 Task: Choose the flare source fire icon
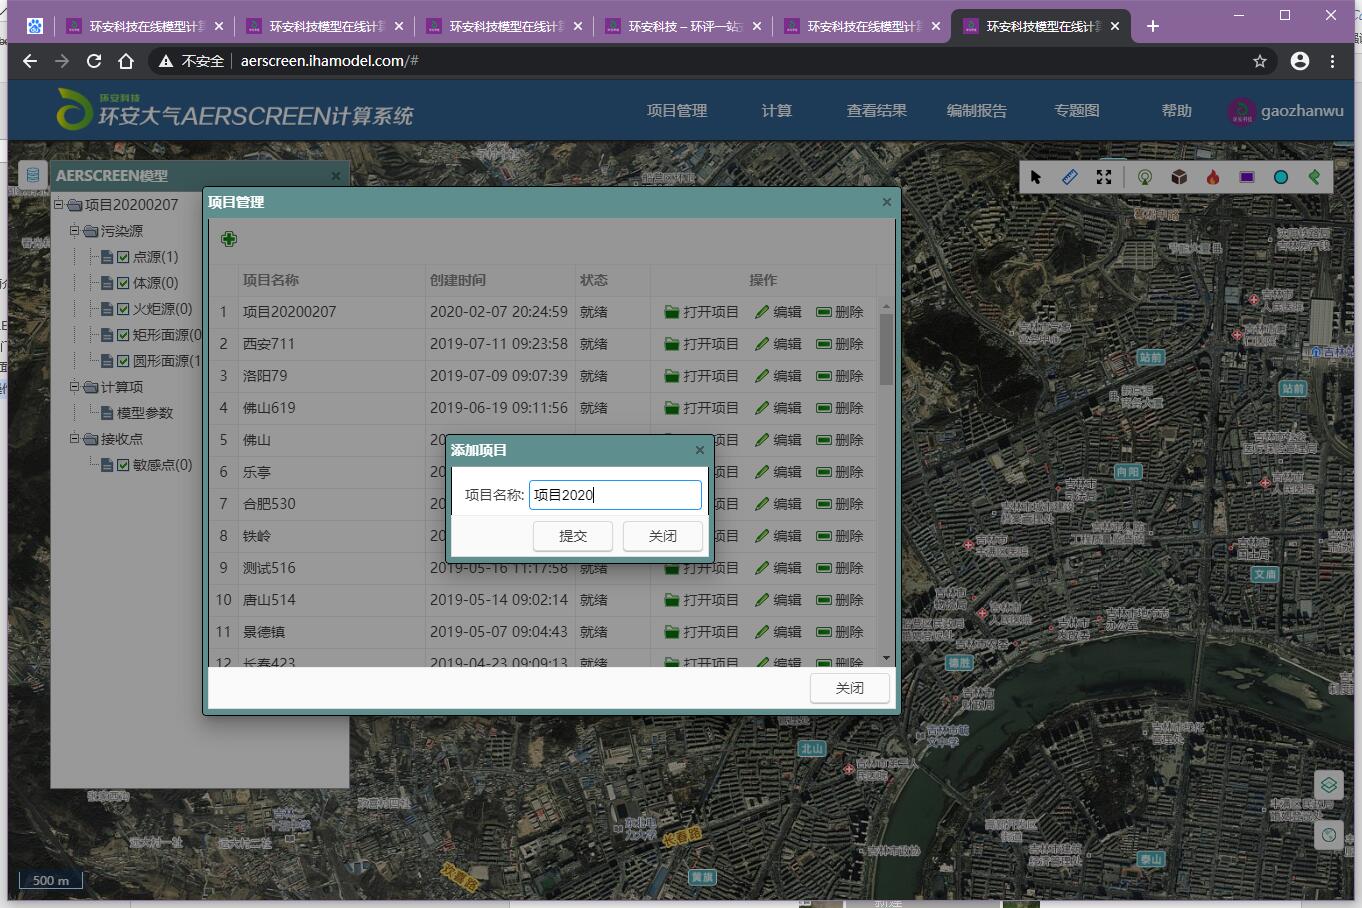[x=1213, y=177]
